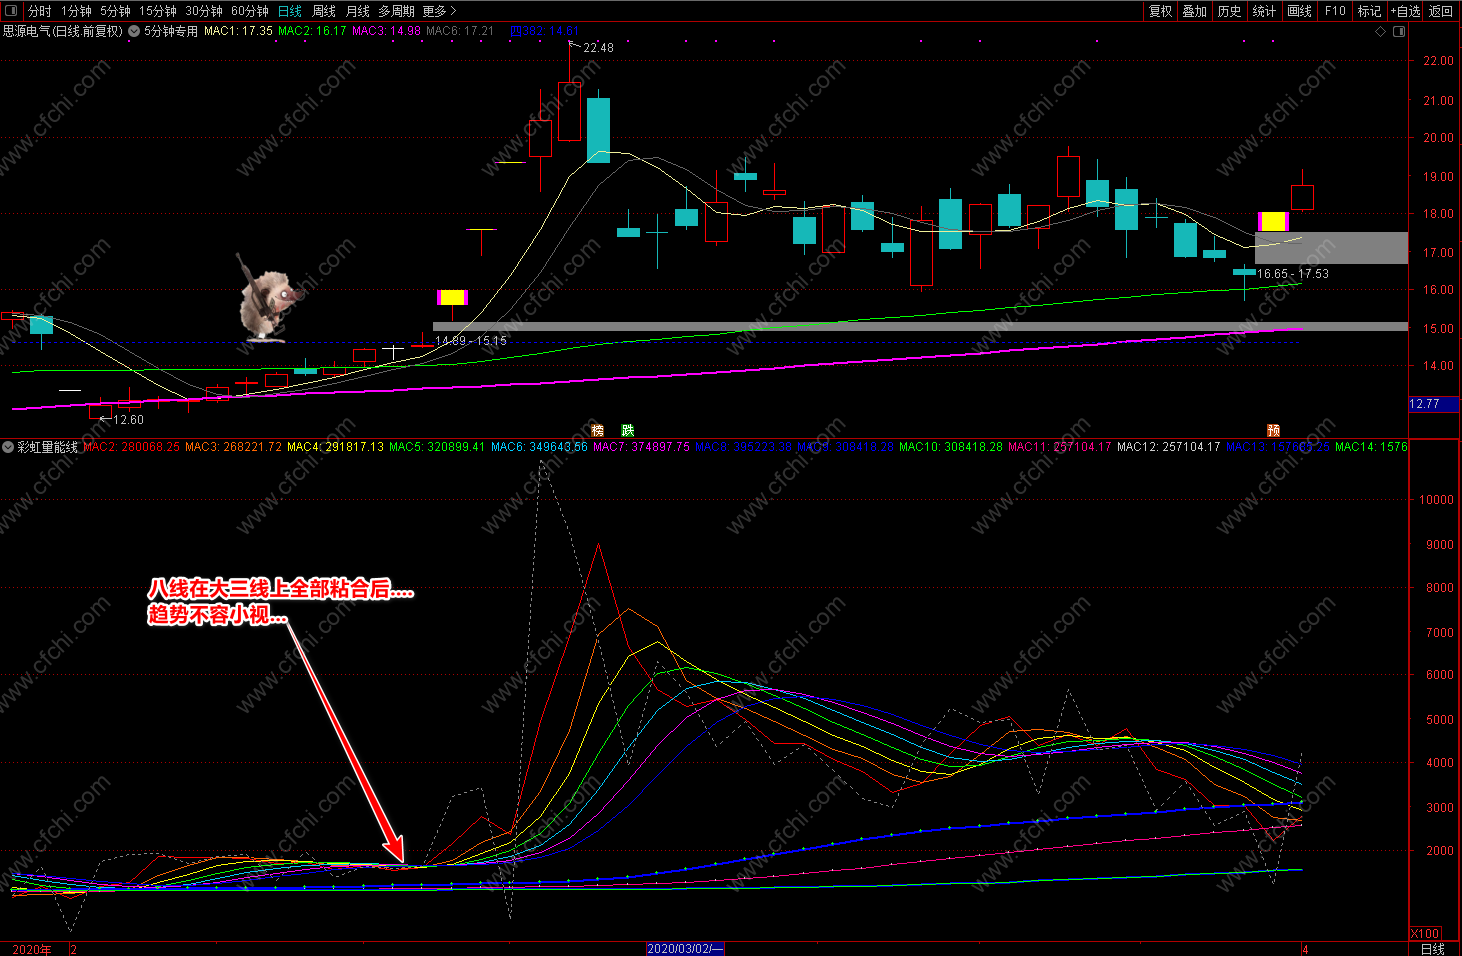
Task: Switch to 60分钟 period
Action: click(x=250, y=11)
